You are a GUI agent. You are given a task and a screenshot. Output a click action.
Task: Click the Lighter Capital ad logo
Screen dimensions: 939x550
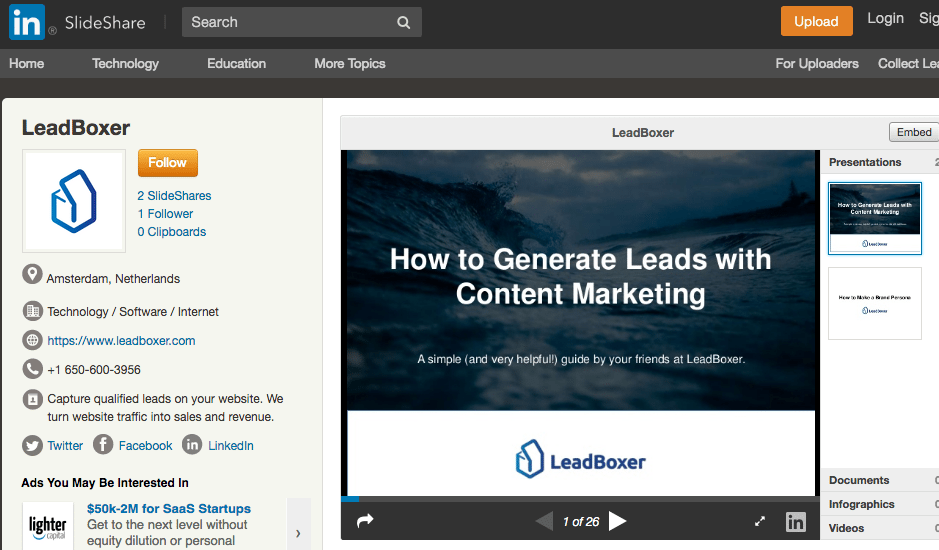pos(48,526)
